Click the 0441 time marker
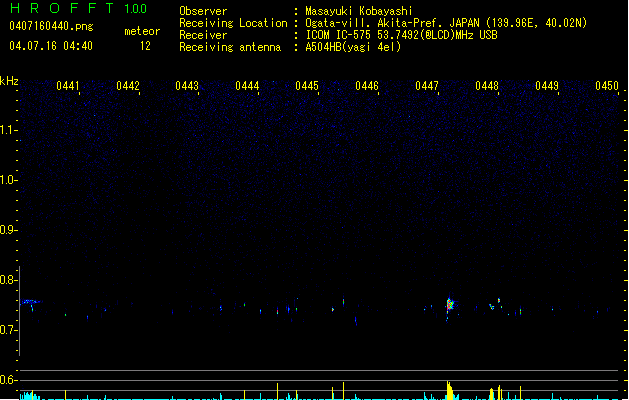The height and width of the screenshot is (400, 629). coord(68,86)
